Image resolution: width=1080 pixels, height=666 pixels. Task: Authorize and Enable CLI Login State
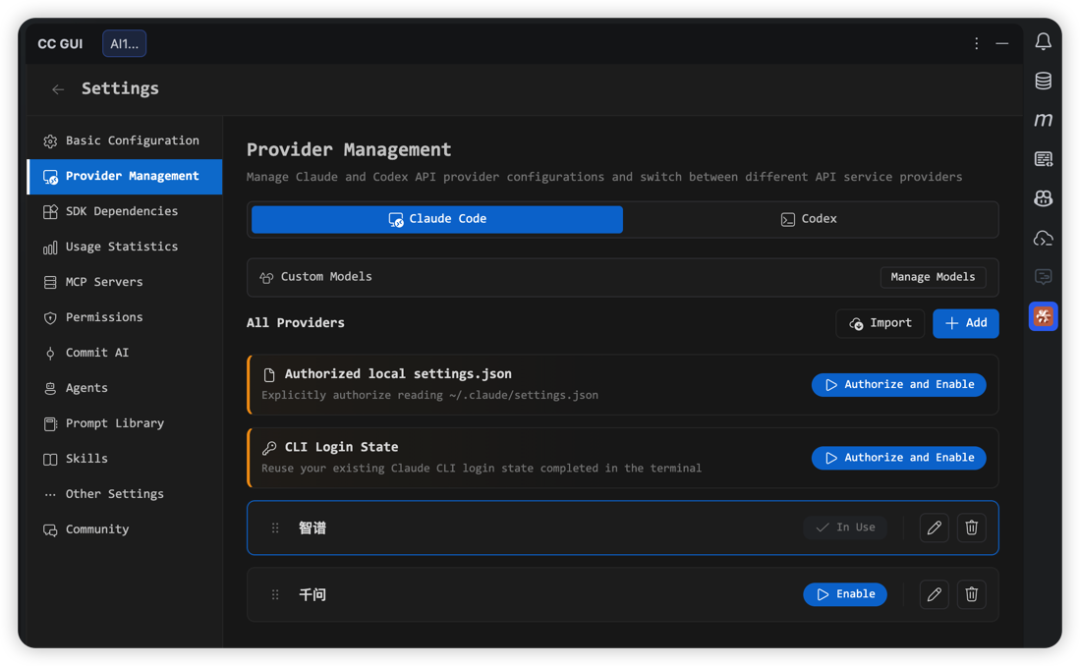click(899, 458)
